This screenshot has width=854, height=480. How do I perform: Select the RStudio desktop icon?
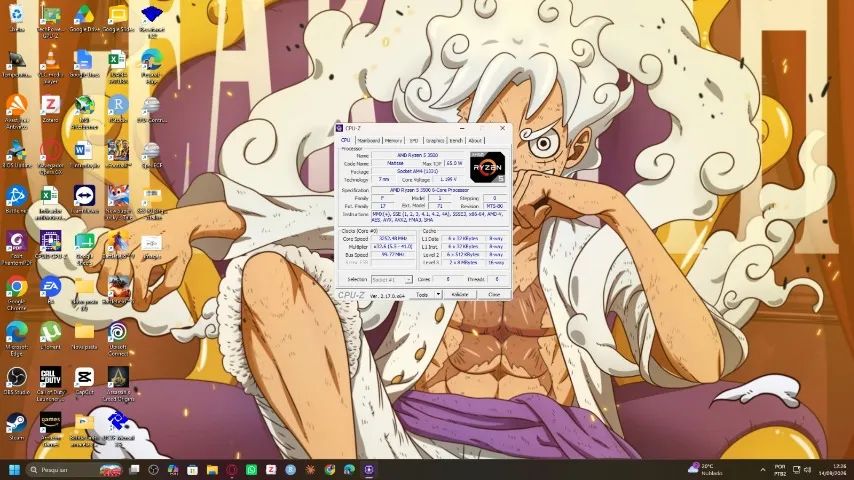pos(118,109)
